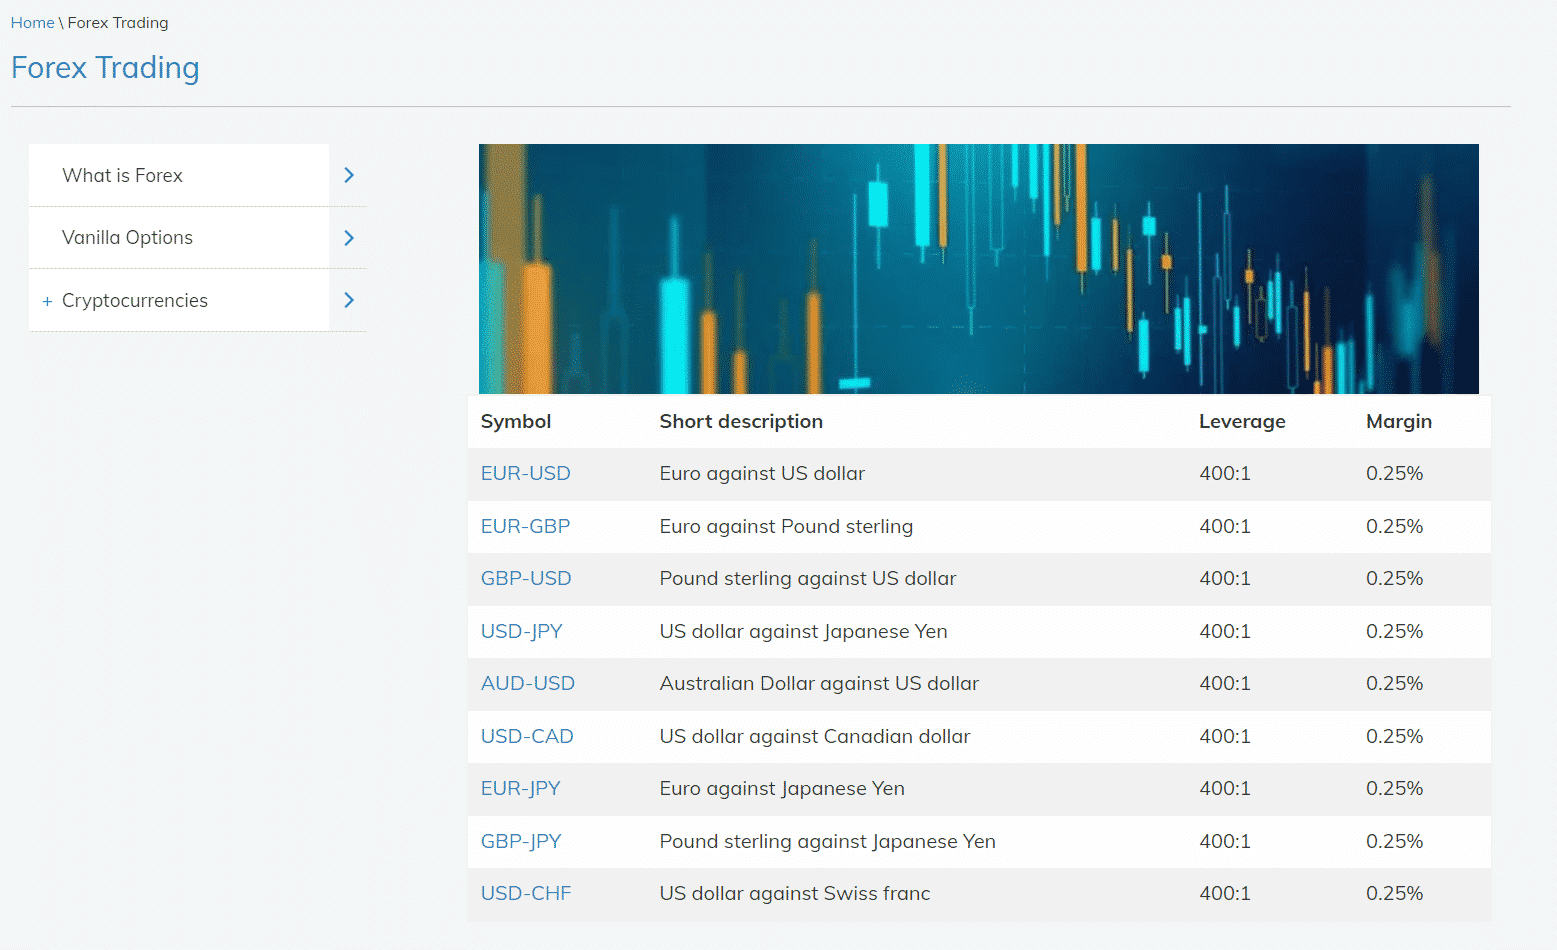Click the 400:1 leverage in the GBP-JPY row
1557x950 pixels.
pos(1225,842)
